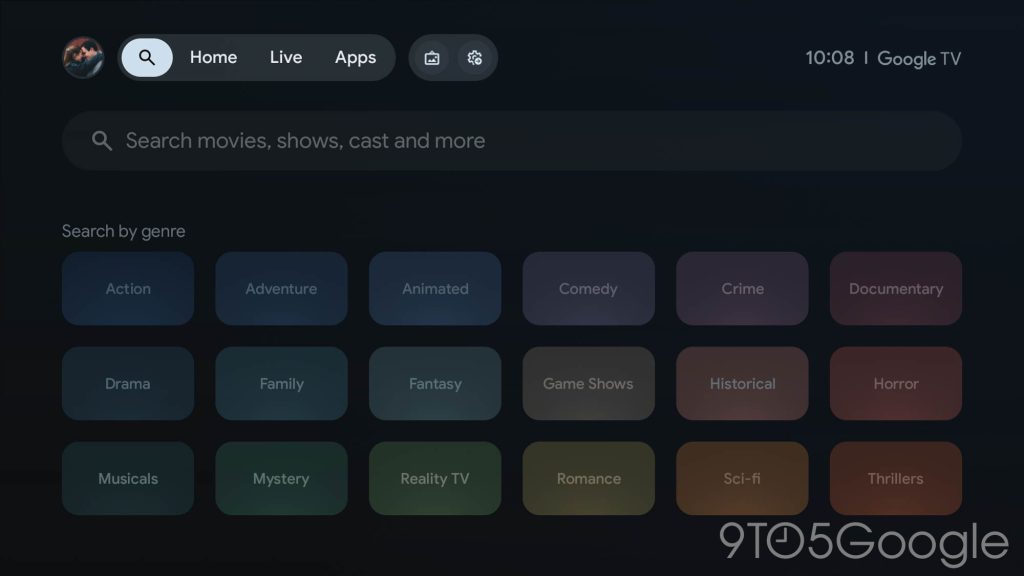Choose the Comedy genre tile
Screen dimensions: 1024x576
(x=588, y=289)
